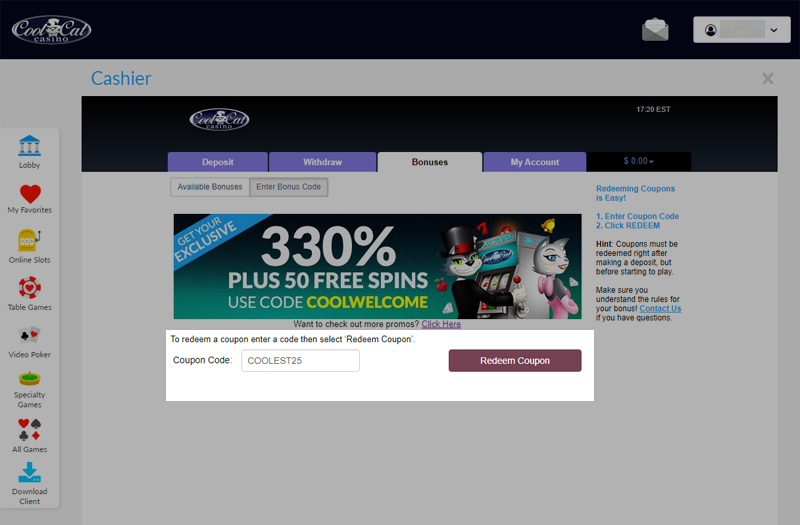Viewport: 800px width, 525px height.
Task: Open the Lobby from the sidebar
Action: coord(30,152)
